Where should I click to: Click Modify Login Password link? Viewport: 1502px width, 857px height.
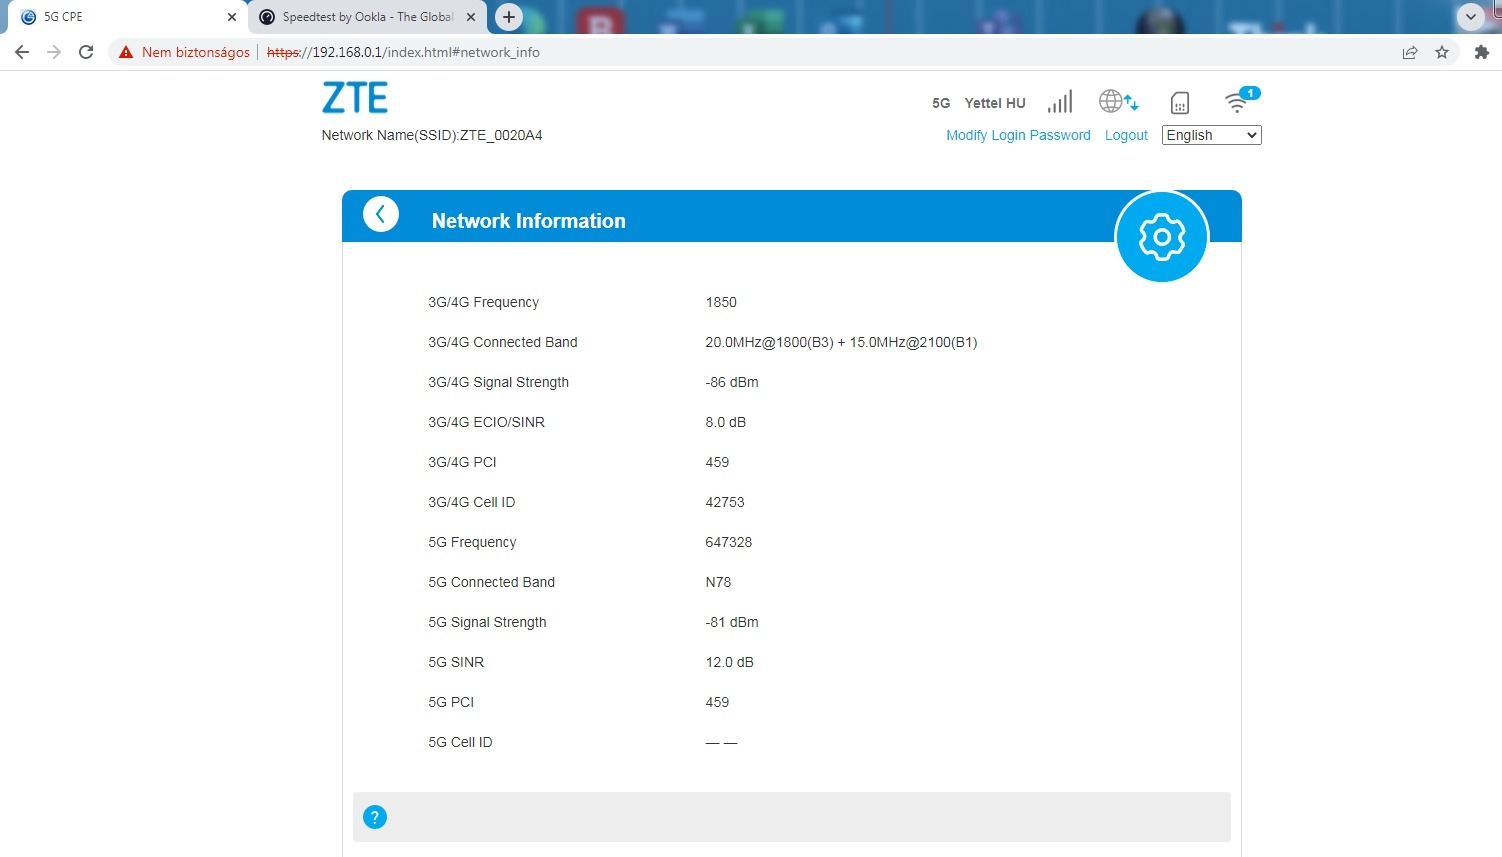click(x=1018, y=135)
